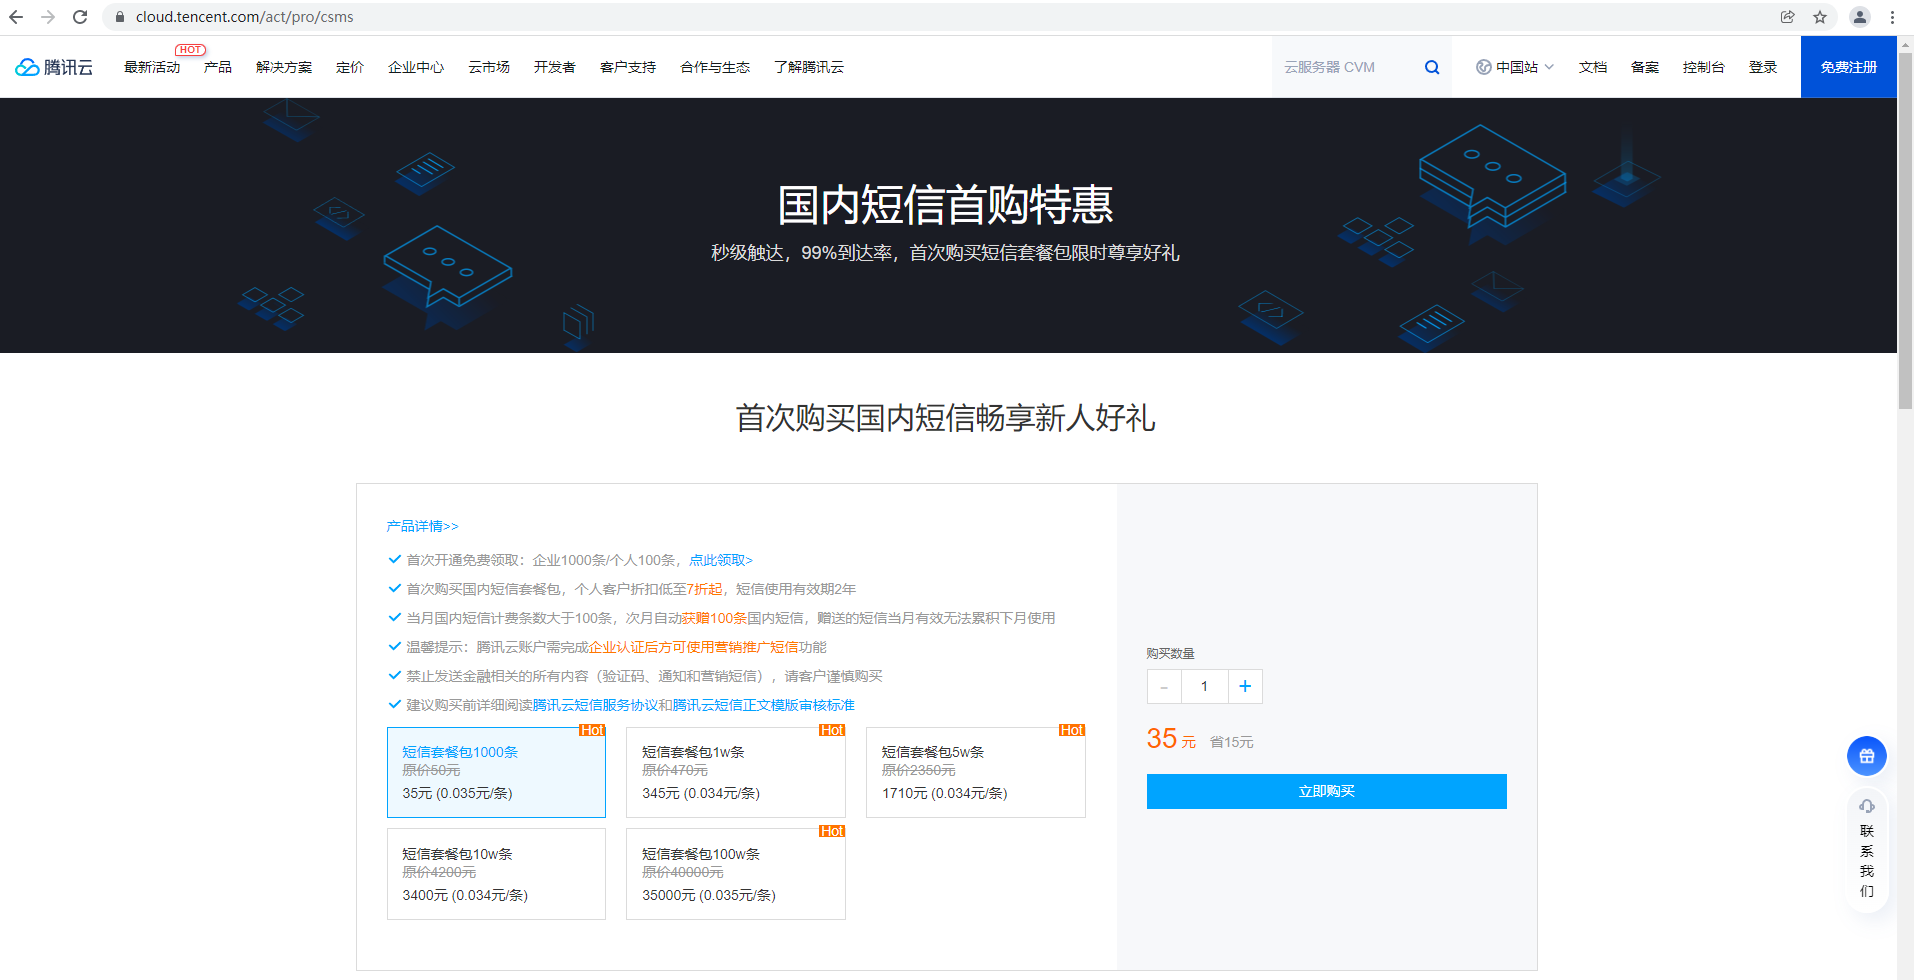Viewport: 1914px width, 980px height.
Task: Click the 文档 link in header
Action: [x=1593, y=67]
